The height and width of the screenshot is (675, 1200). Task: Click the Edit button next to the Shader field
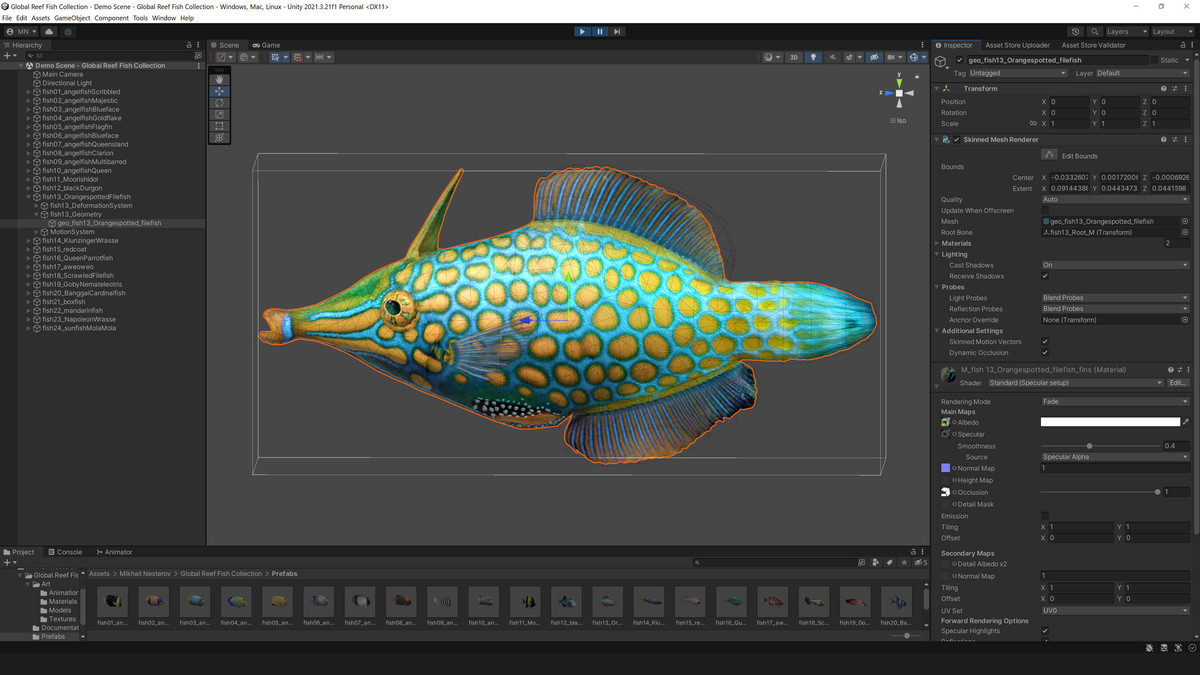(x=1179, y=382)
